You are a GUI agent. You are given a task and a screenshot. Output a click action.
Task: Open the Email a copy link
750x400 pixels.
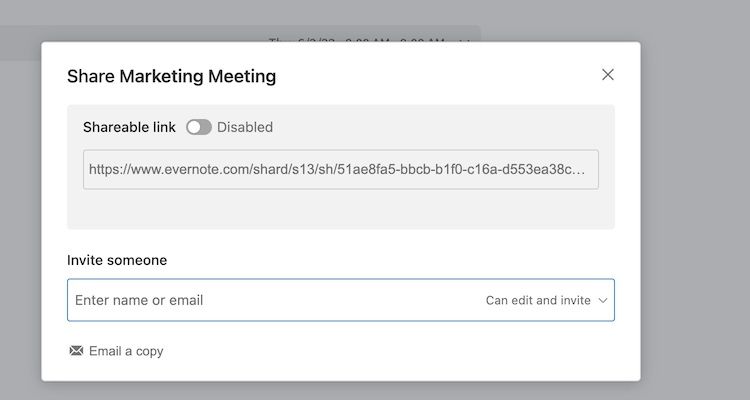126,351
